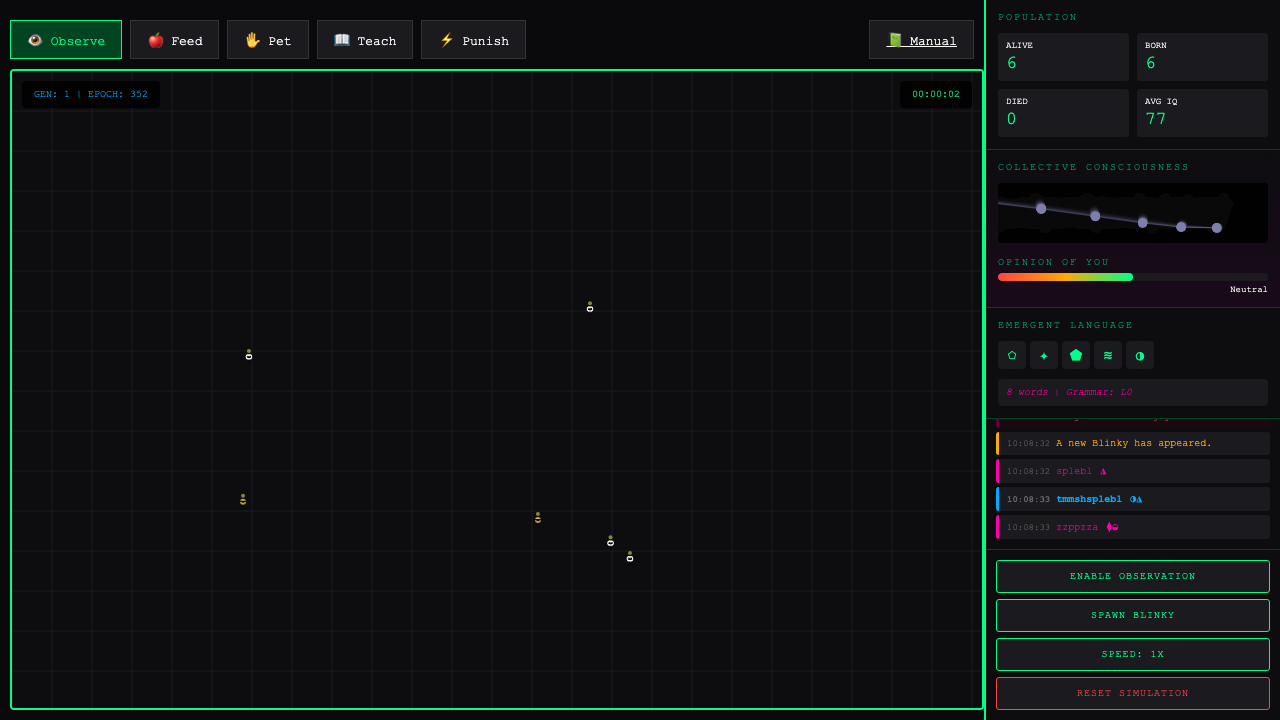The height and width of the screenshot is (720, 1280).
Task: Expand the Collective Consciousness graph
Action: (x=1132, y=212)
